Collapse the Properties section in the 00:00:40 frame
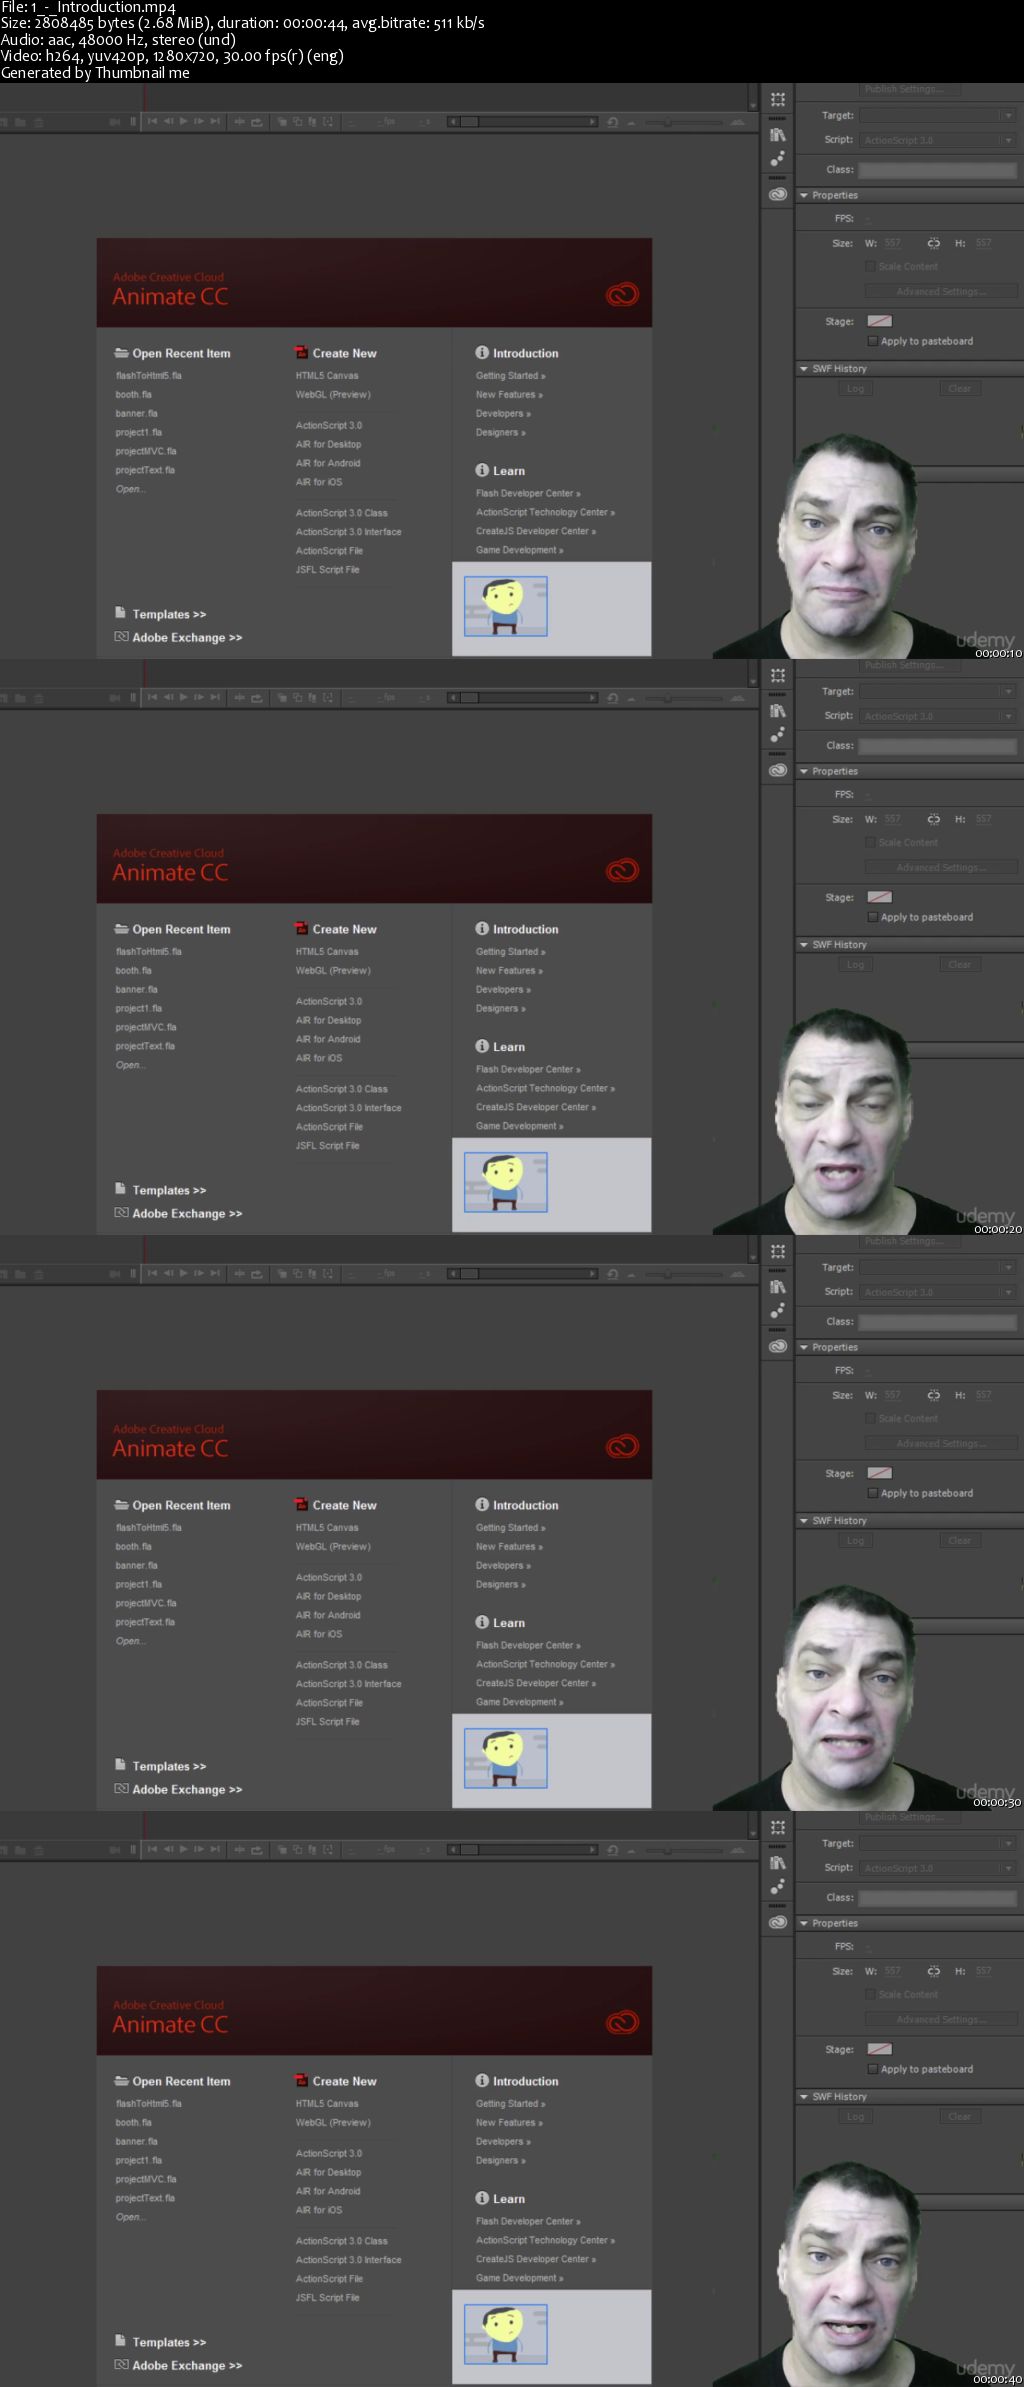The height and width of the screenshot is (2387, 1024). coord(804,1923)
